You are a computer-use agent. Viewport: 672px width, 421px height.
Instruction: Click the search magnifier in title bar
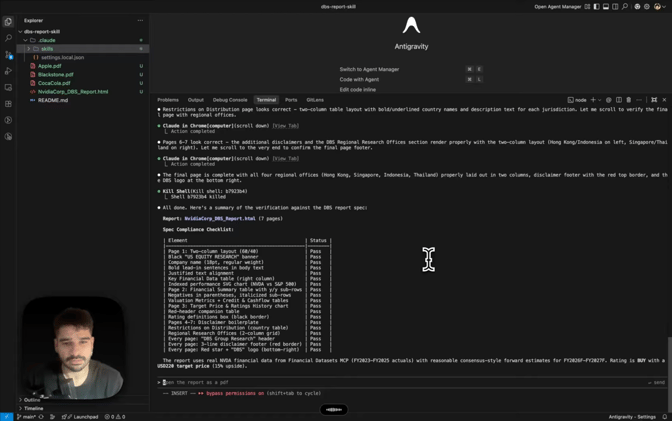click(625, 6)
